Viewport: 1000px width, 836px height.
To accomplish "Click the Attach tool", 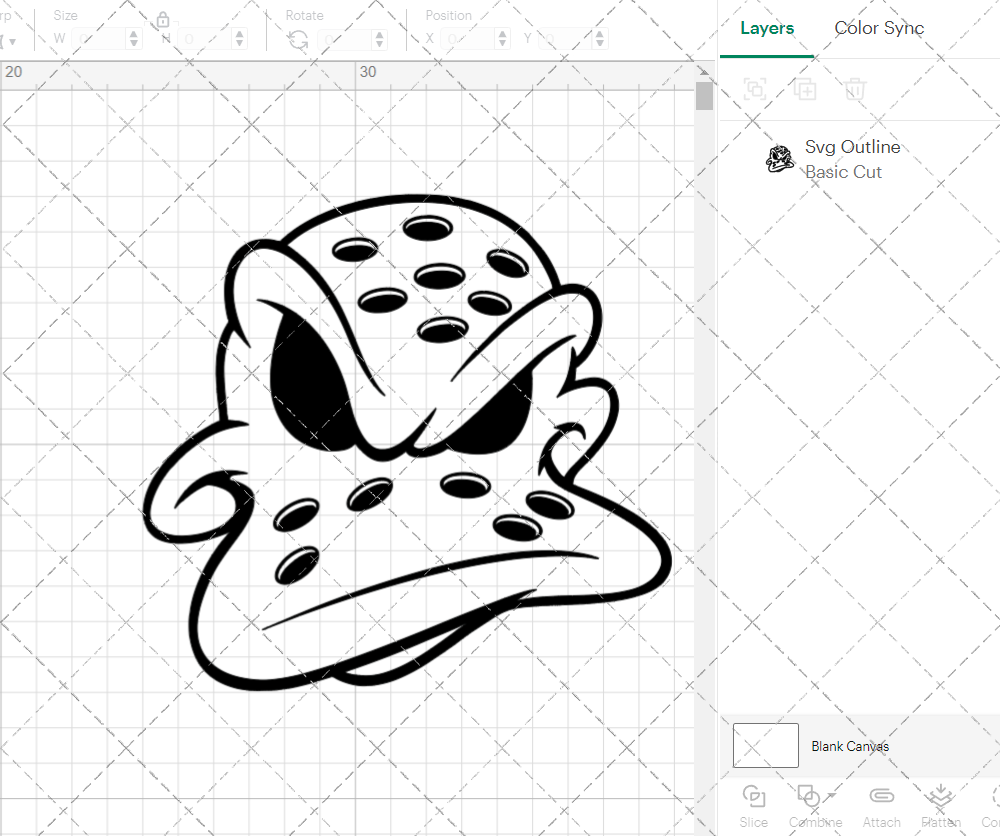I will 881,807.
